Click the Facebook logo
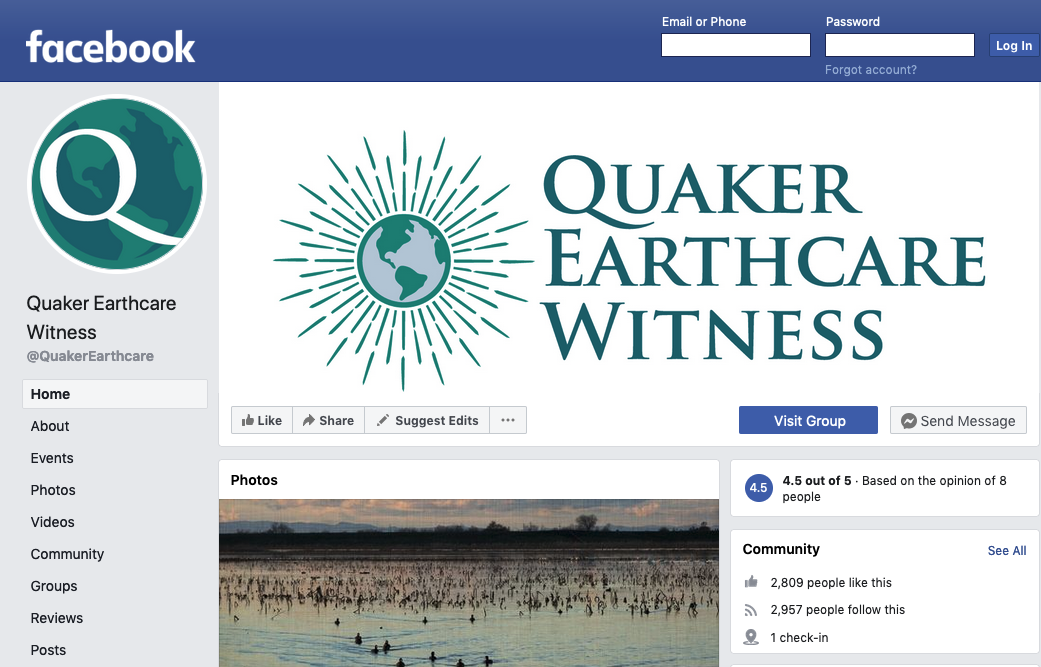The height and width of the screenshot is (667, 1041). (110, 47)
